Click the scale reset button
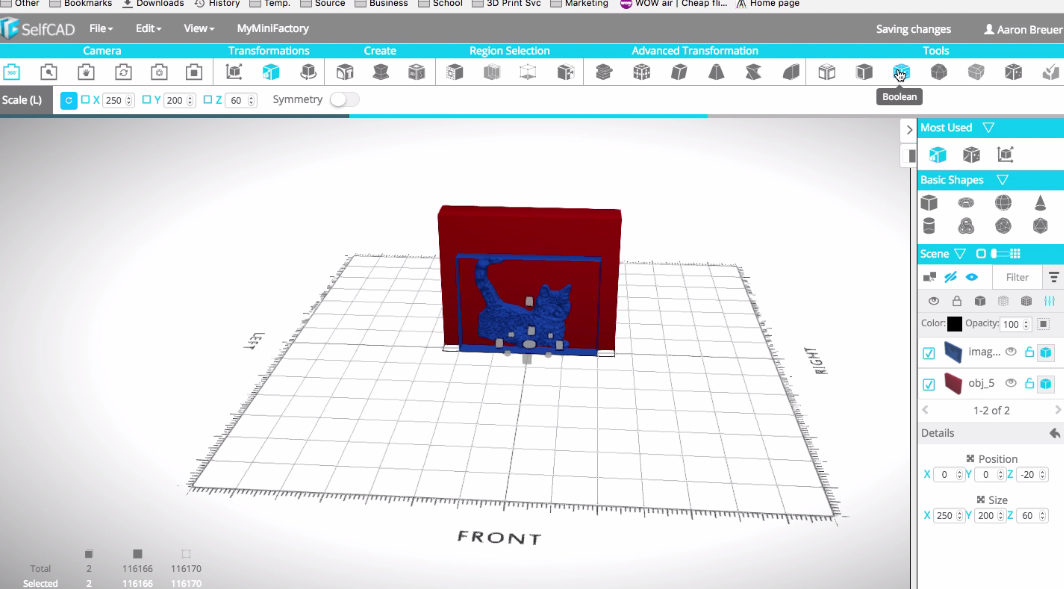1064x589 pixels. pos(69,100)
